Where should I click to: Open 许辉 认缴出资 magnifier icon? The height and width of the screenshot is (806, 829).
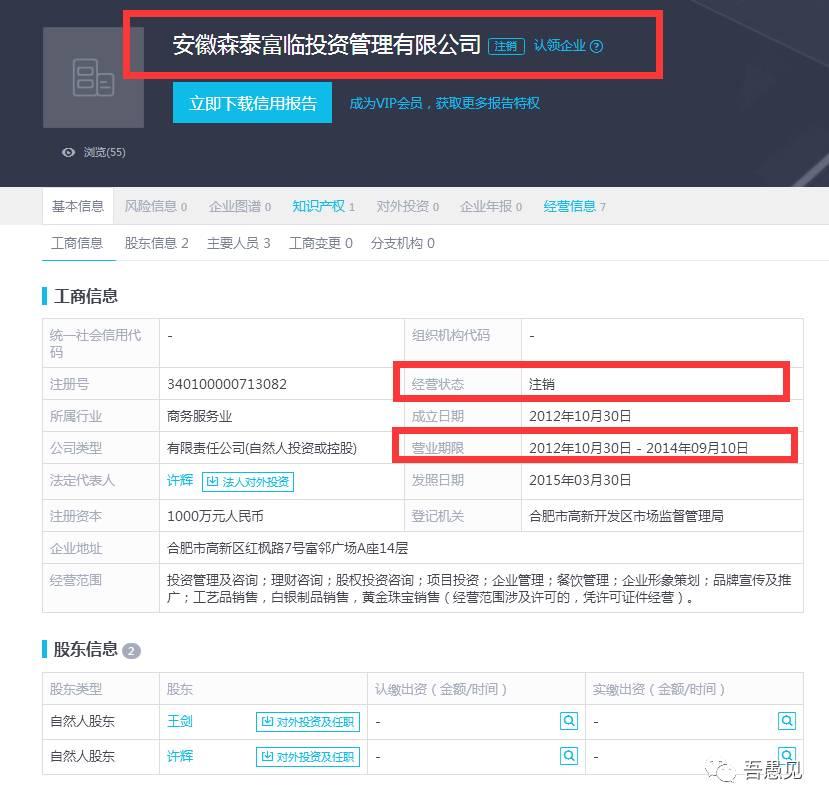pos(569,756)
